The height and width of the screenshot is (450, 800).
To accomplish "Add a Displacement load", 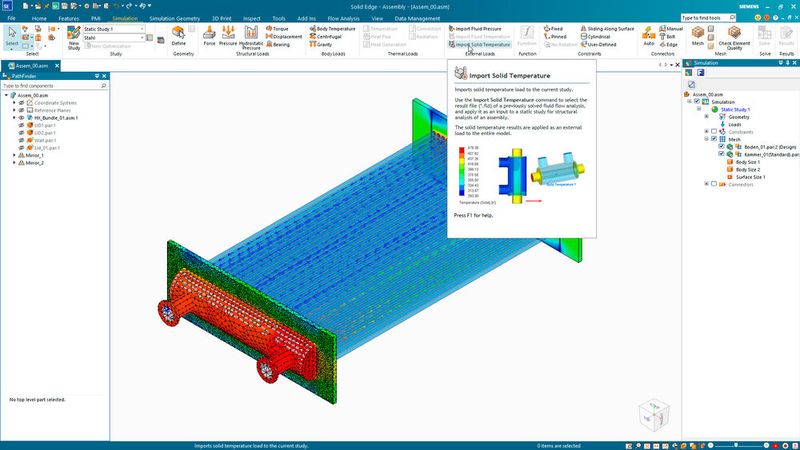I will click(x=284, y=37).
